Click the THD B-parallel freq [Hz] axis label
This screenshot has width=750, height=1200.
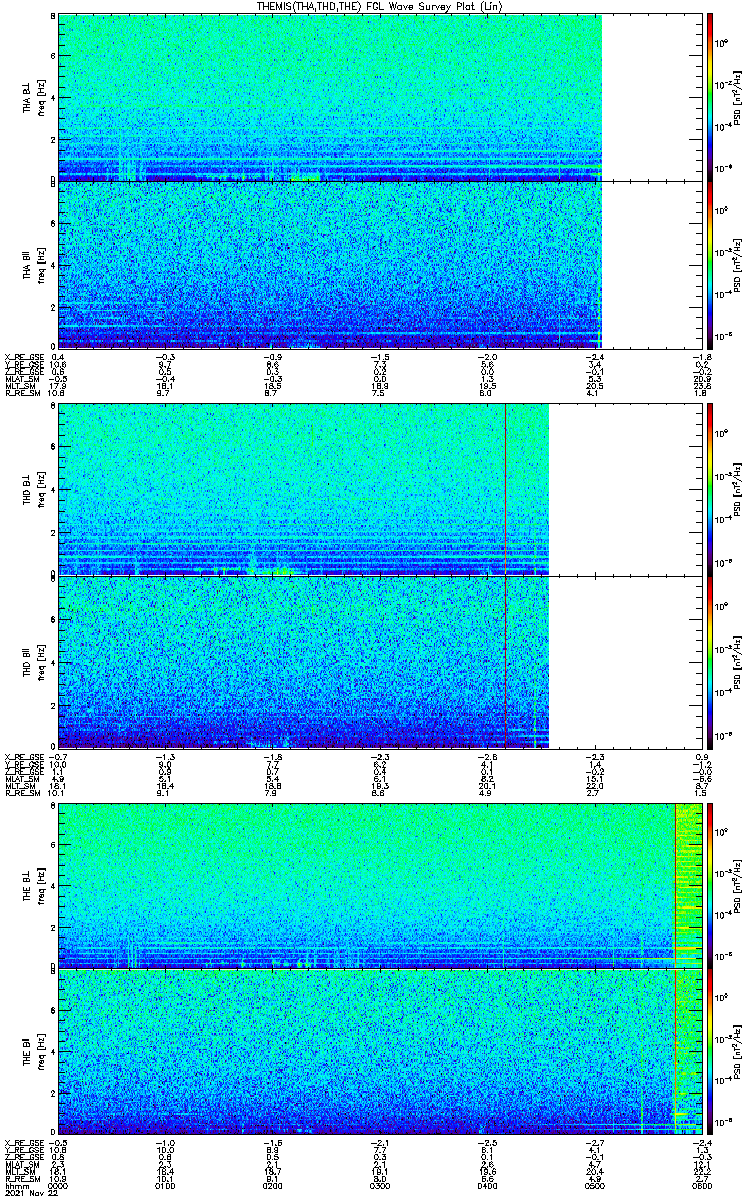click(40, 661)
